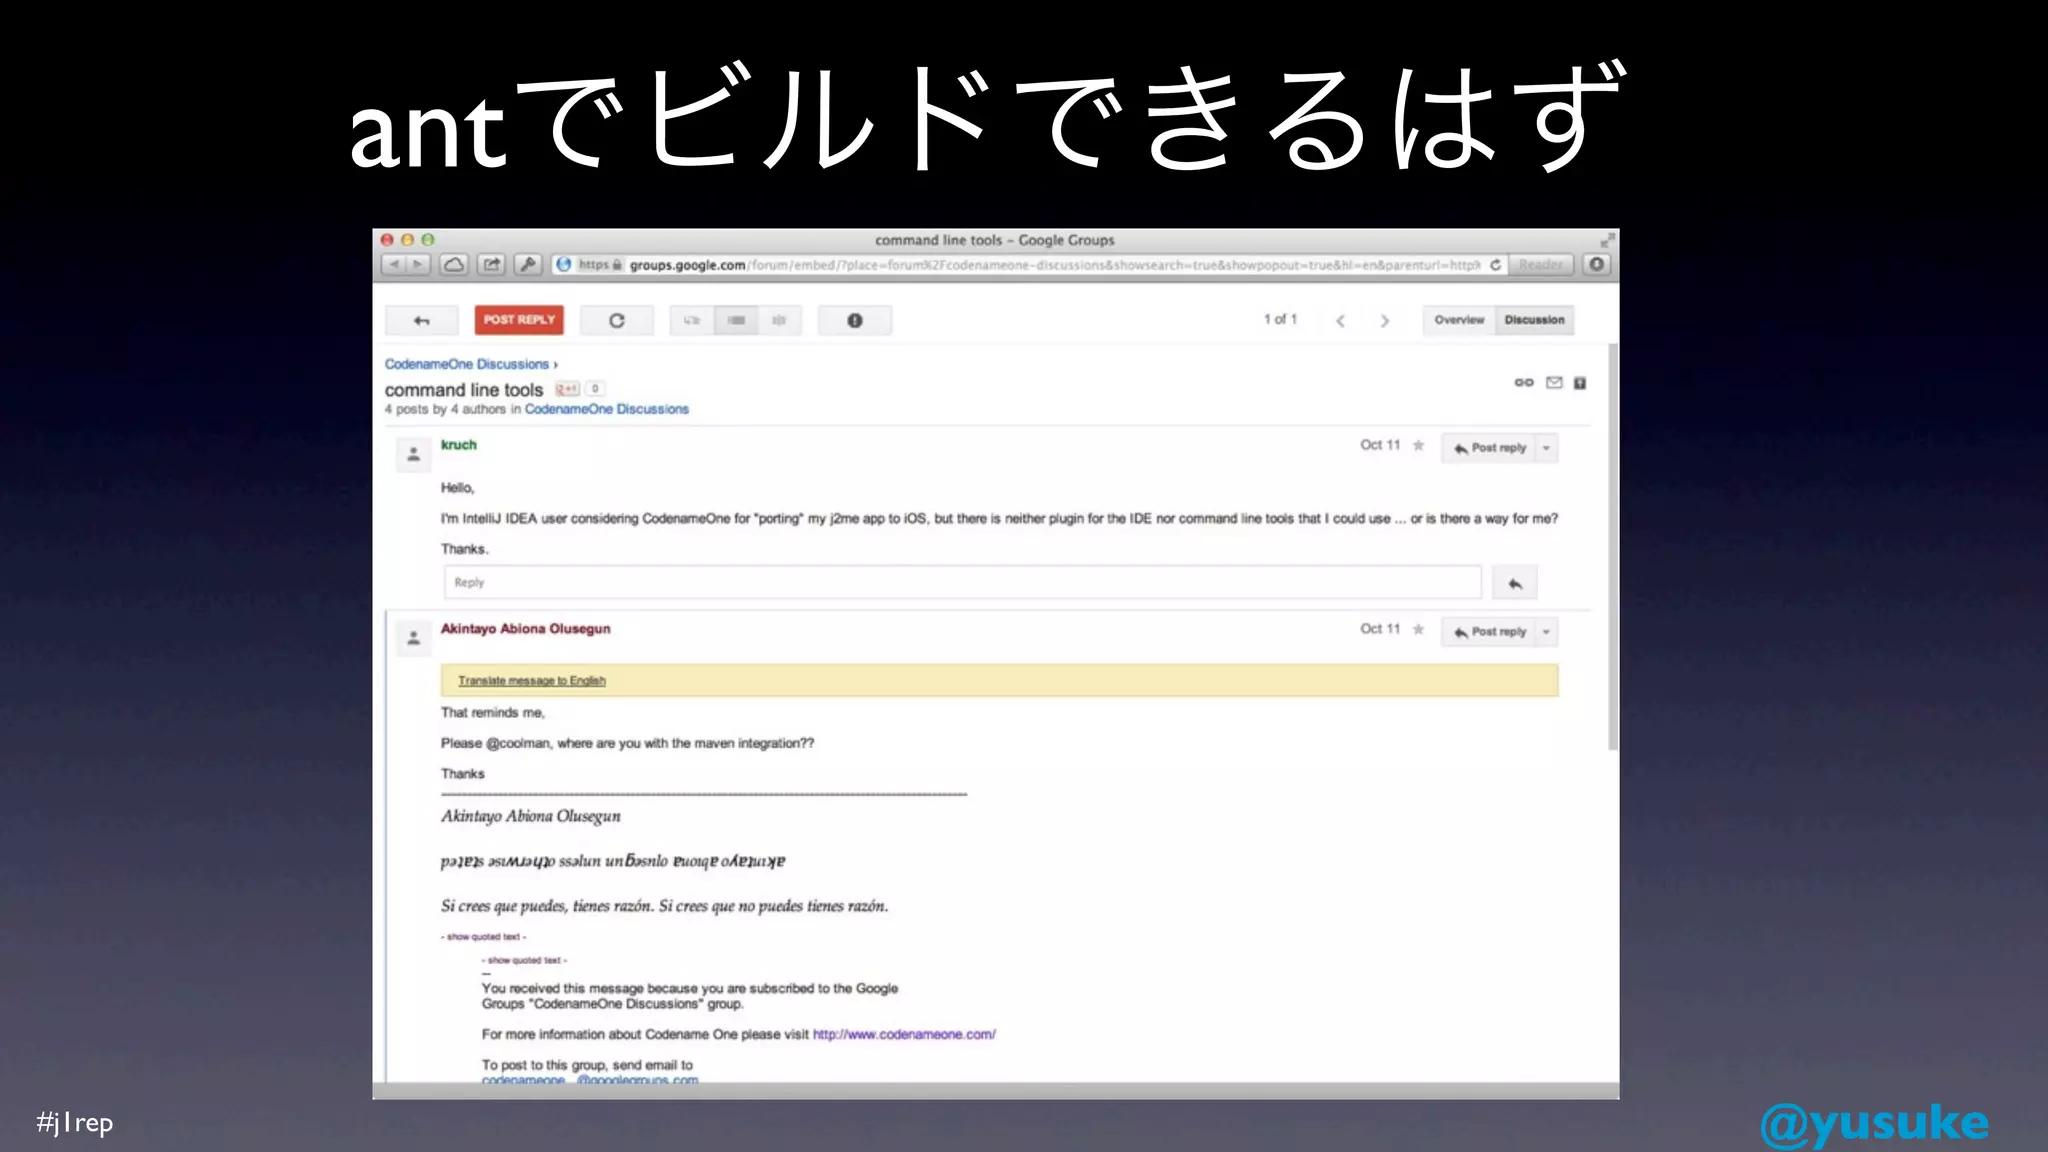Open the downloads icon in Safari toolbar
This screenshot has height=1152, width=2048.
[1597, 265]
